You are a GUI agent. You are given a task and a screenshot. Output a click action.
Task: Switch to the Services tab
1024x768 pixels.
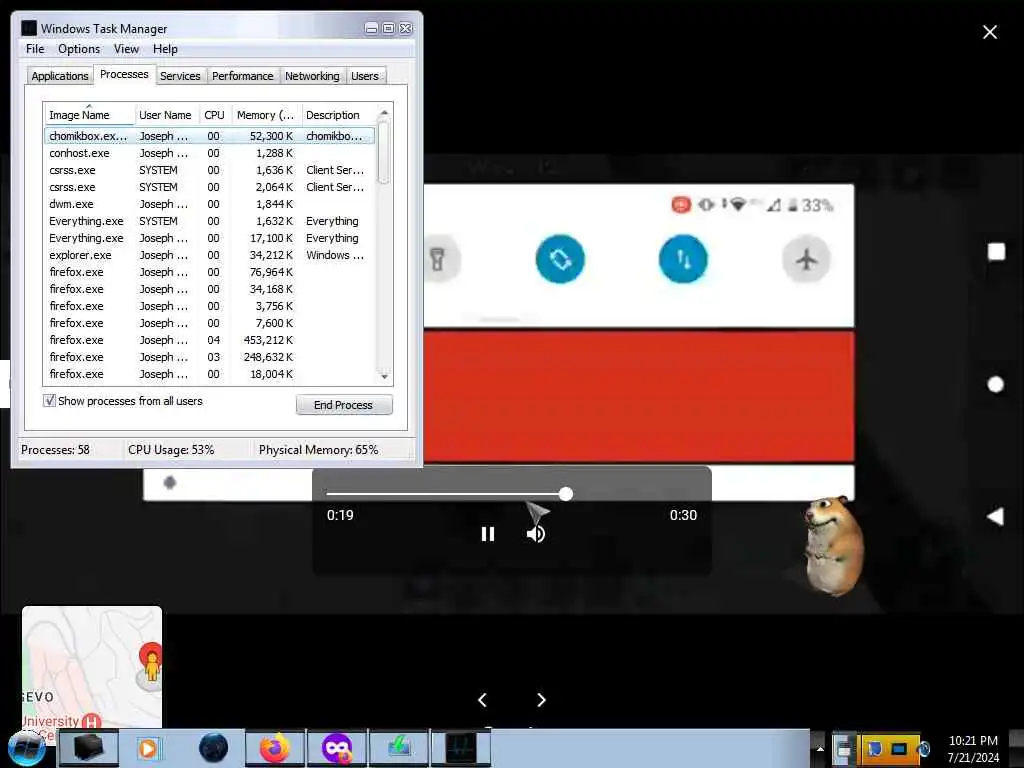[180, 76]
